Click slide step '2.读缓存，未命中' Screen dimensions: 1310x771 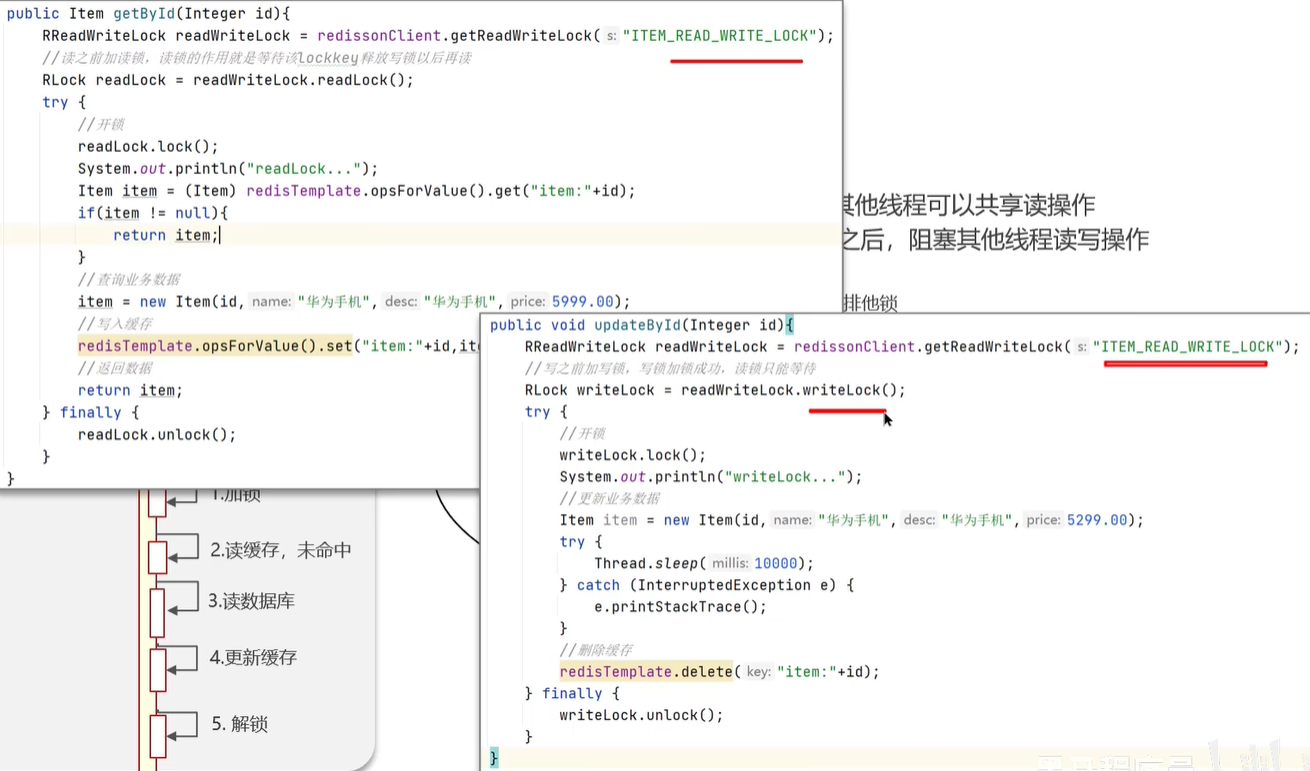tap(280, 550)
